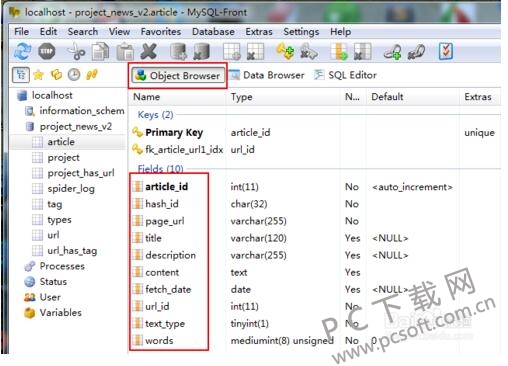Screen dimensions: 508x366
Task: Open the Settings menu
Action: point(301,32)
